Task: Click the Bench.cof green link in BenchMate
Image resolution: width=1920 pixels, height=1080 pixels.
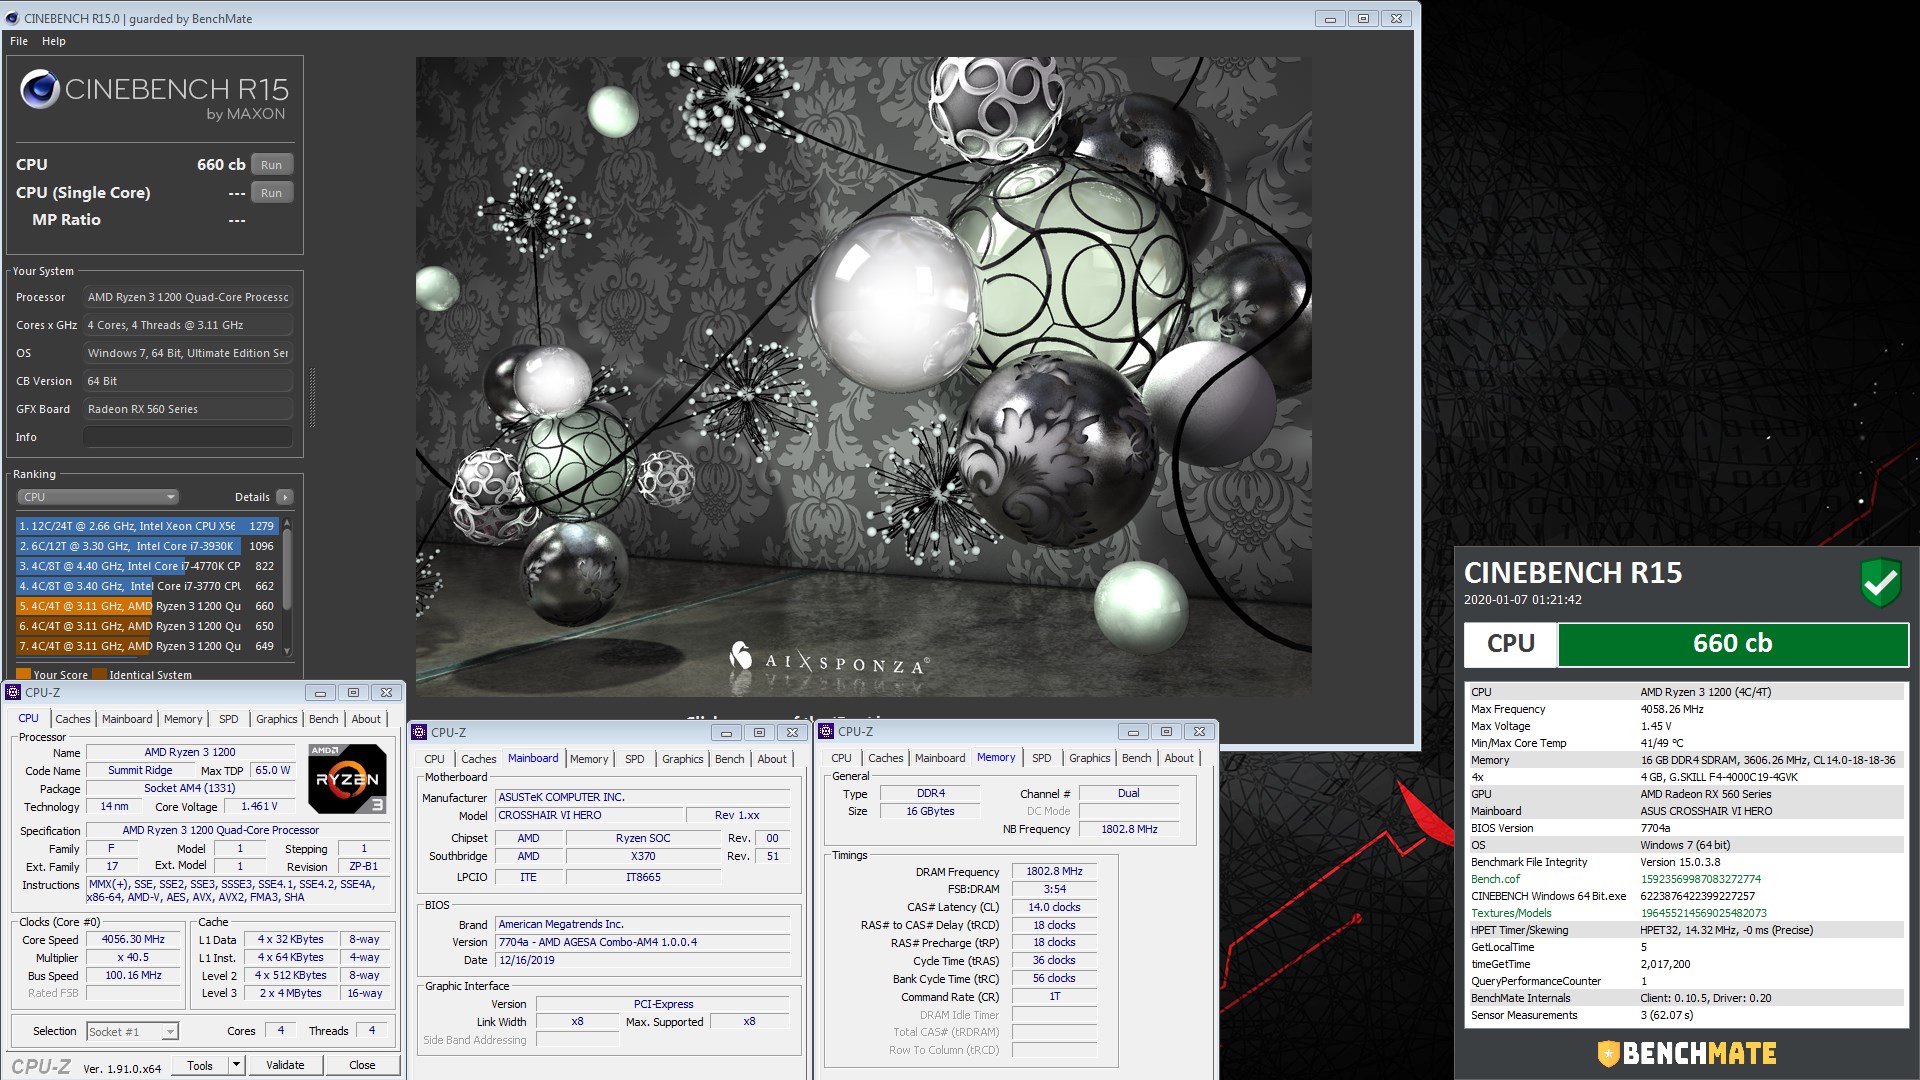Action: coord(1495,879)
